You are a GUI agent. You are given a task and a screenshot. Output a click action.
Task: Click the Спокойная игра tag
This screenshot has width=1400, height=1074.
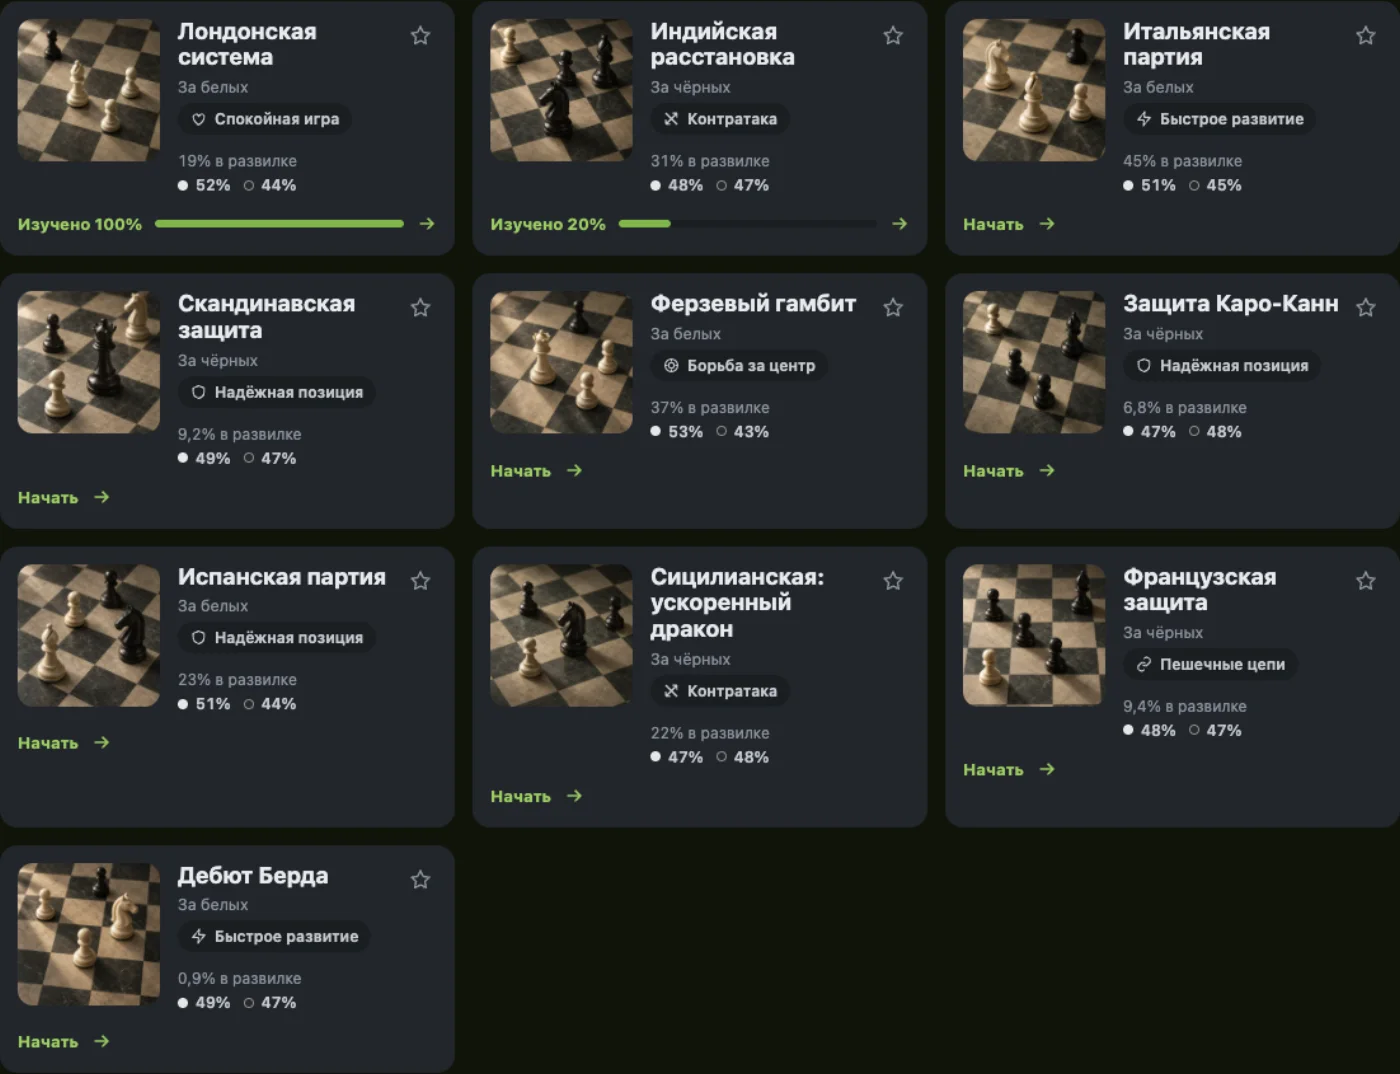[x=265, y=119]
